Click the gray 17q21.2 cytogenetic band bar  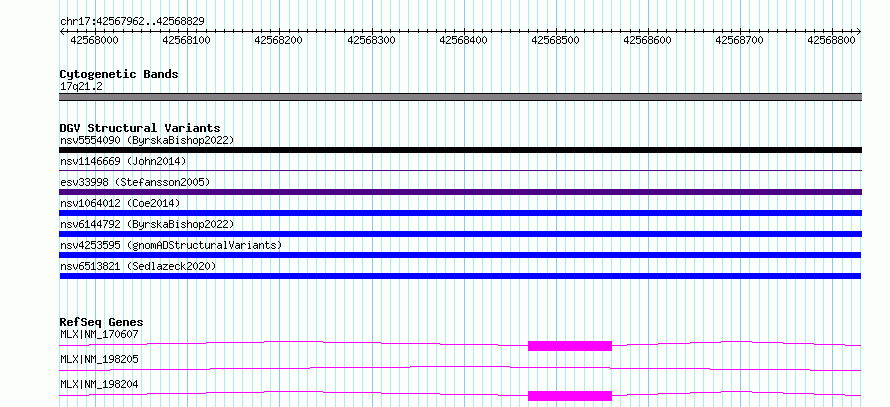click(x=460, y=97)
